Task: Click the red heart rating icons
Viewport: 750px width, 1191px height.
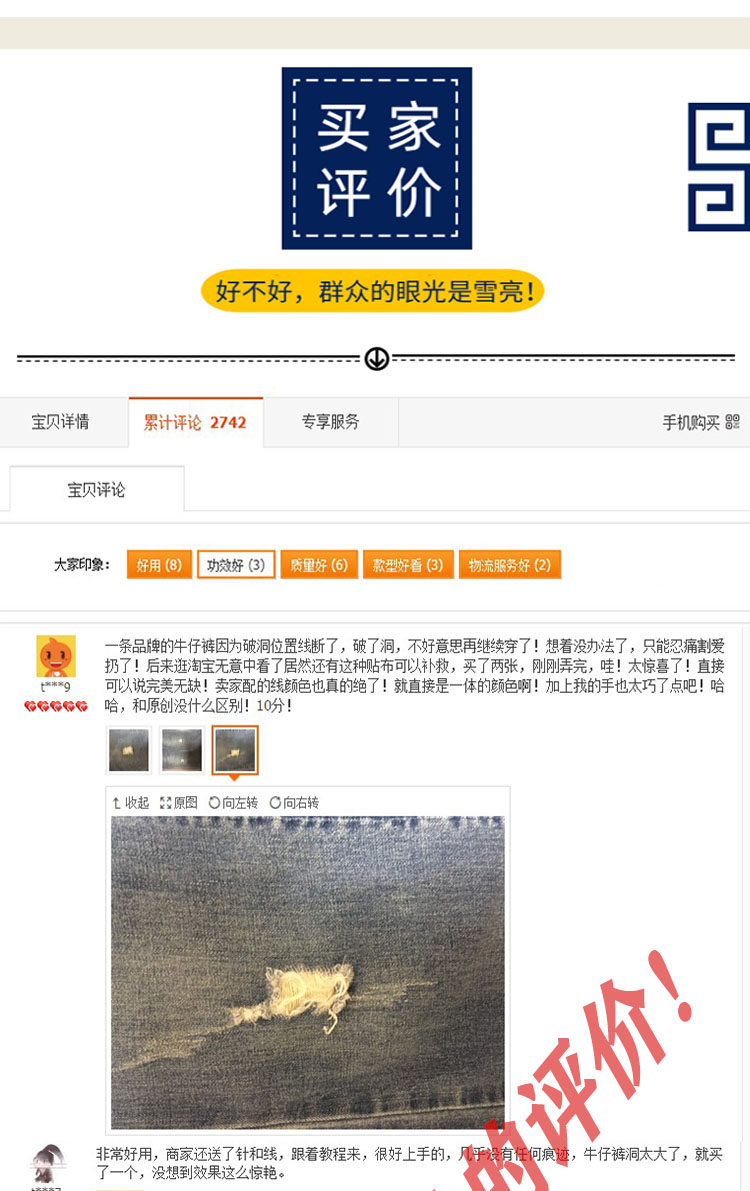Action: (x=56, y=706)
